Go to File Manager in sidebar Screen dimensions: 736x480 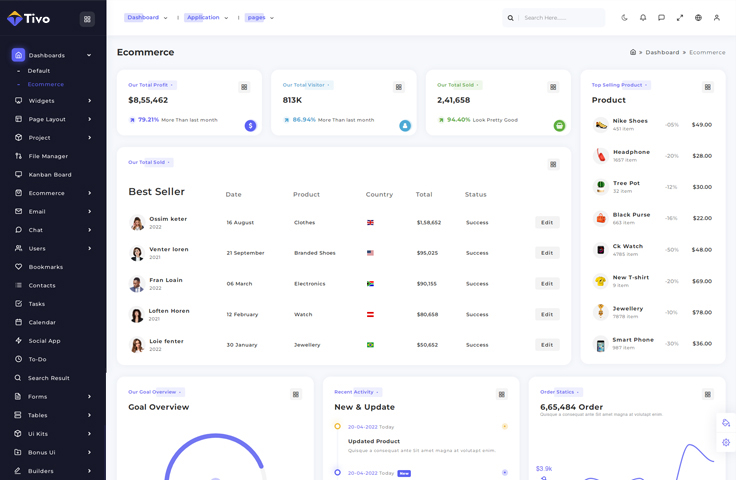(48, 156)
